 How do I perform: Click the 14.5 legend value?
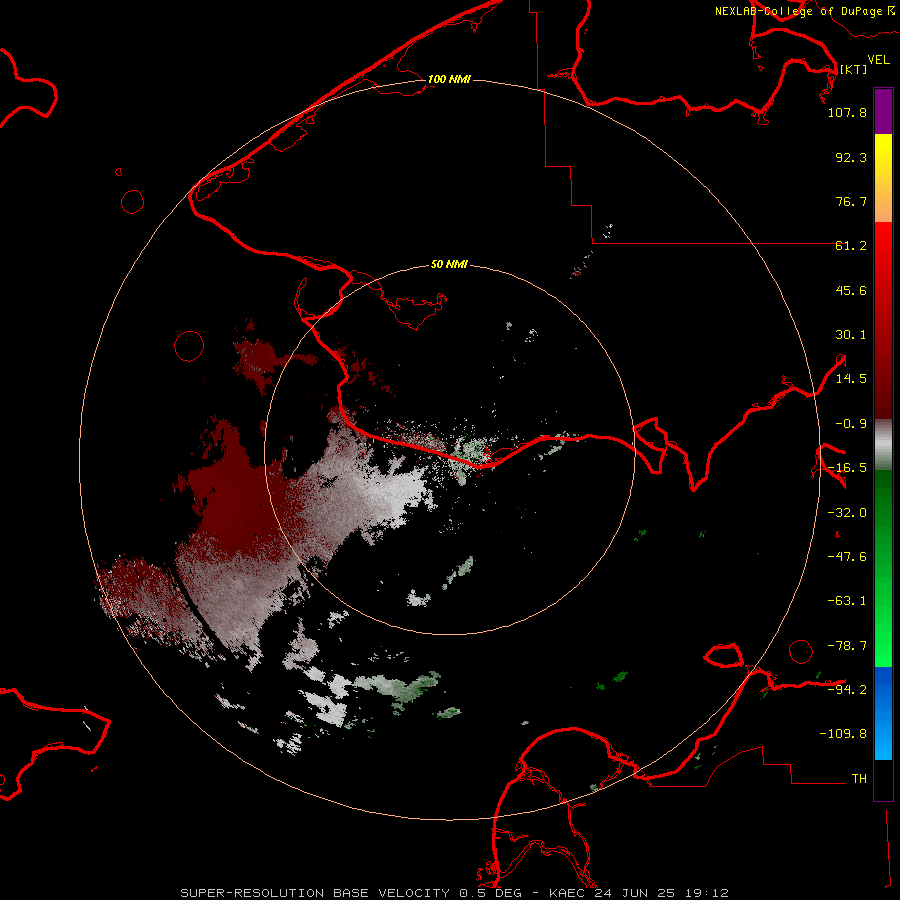[x=851, y=379]
